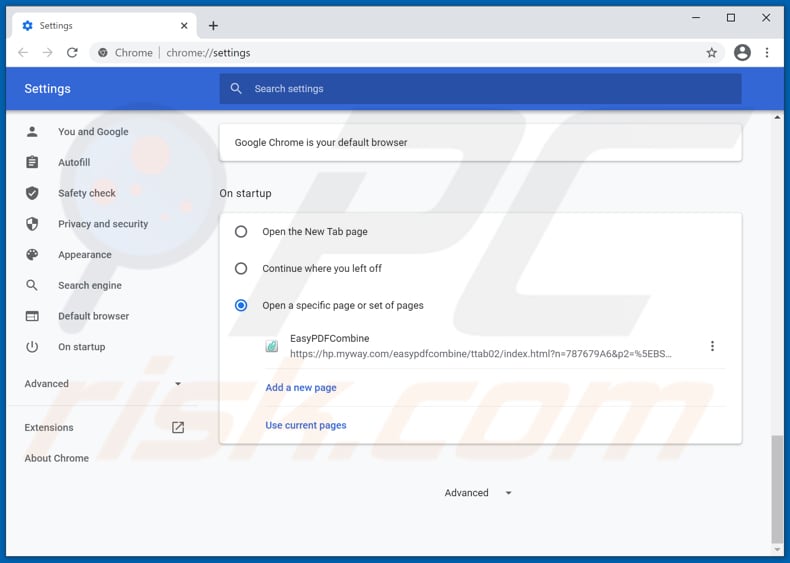Screen dimensions: 790x563
Task: Minimize the Chrome window
Action: [x=696, y=18]
